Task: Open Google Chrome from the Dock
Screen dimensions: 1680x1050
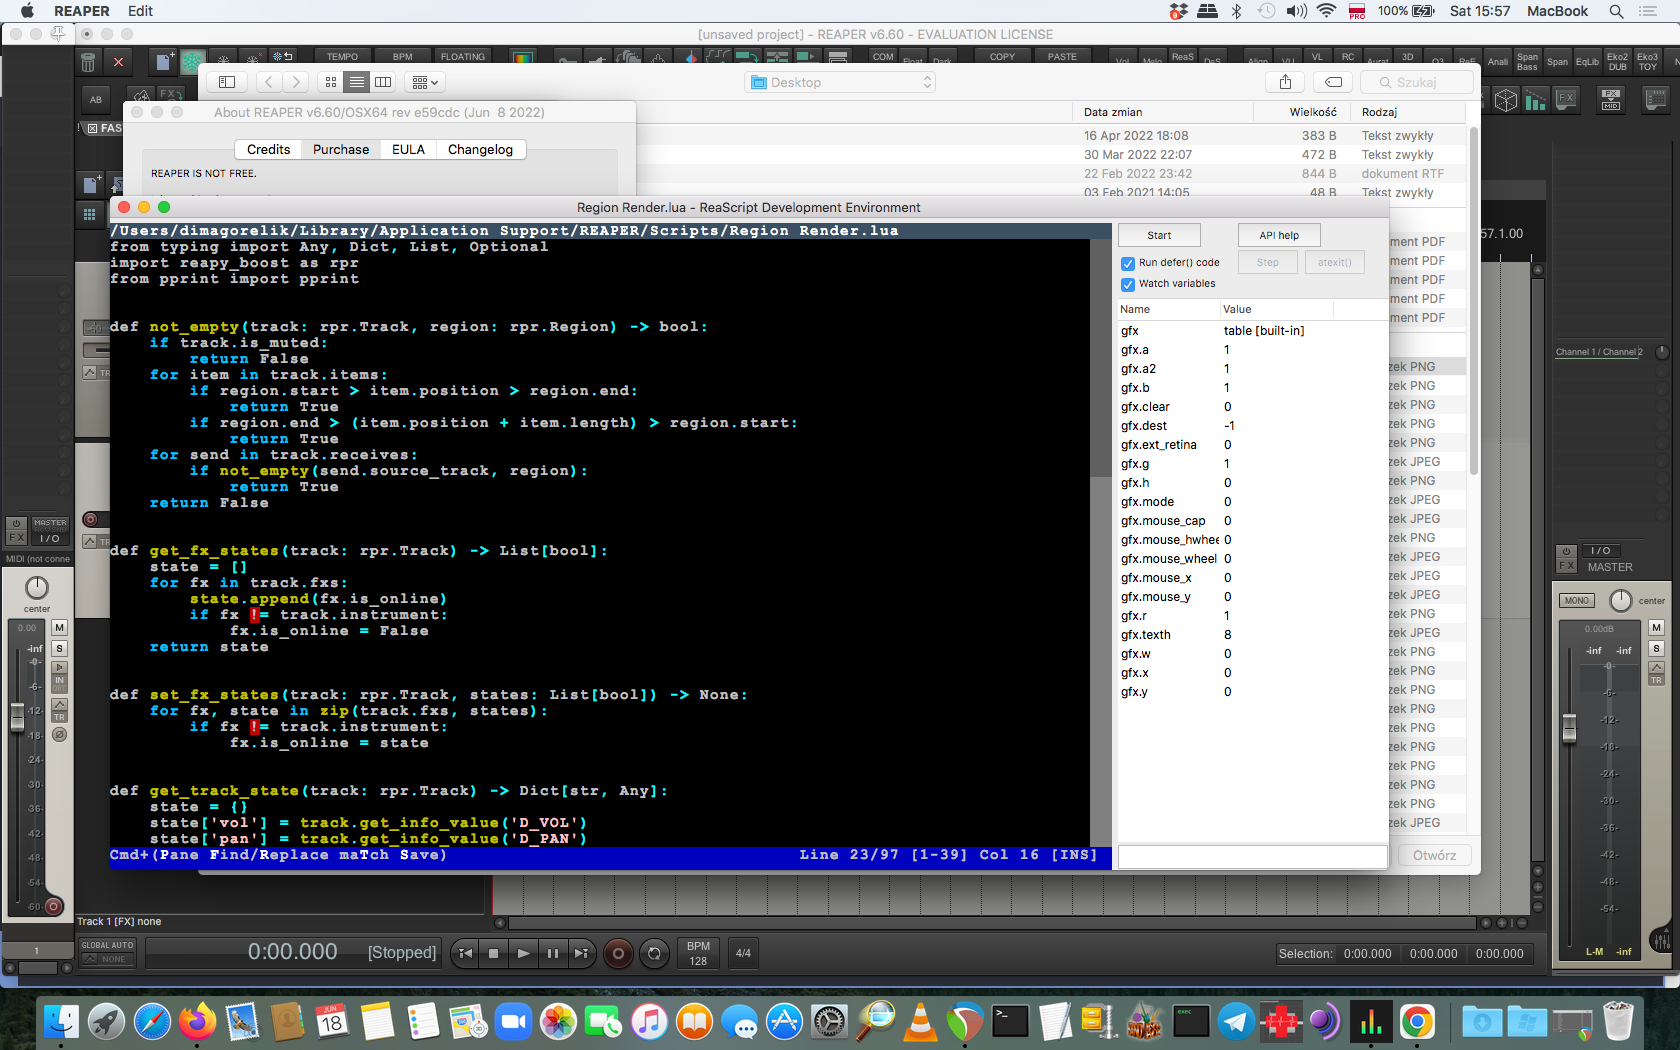Action: tap(1417, 1022)
